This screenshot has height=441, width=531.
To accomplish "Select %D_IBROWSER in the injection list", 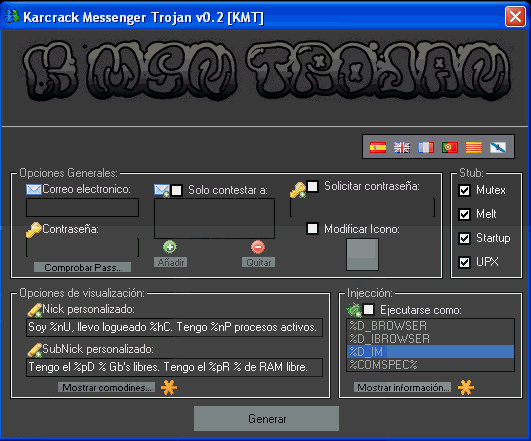I will [430, 339].
